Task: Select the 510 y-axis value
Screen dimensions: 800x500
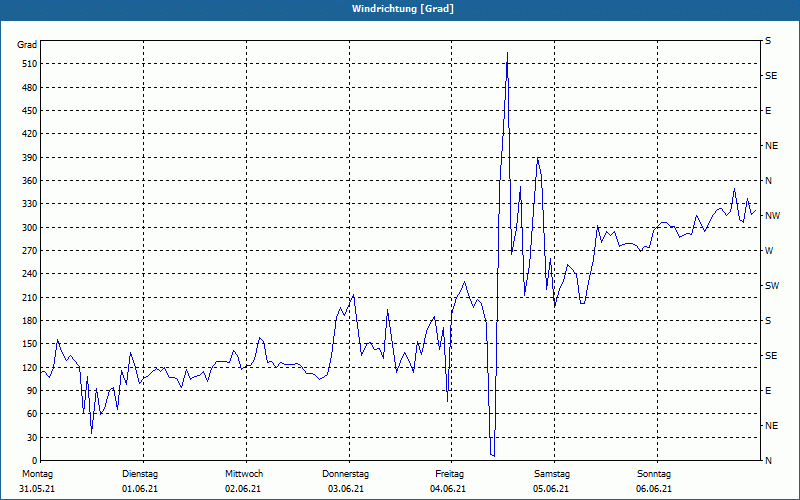Action: click(29, 64)
